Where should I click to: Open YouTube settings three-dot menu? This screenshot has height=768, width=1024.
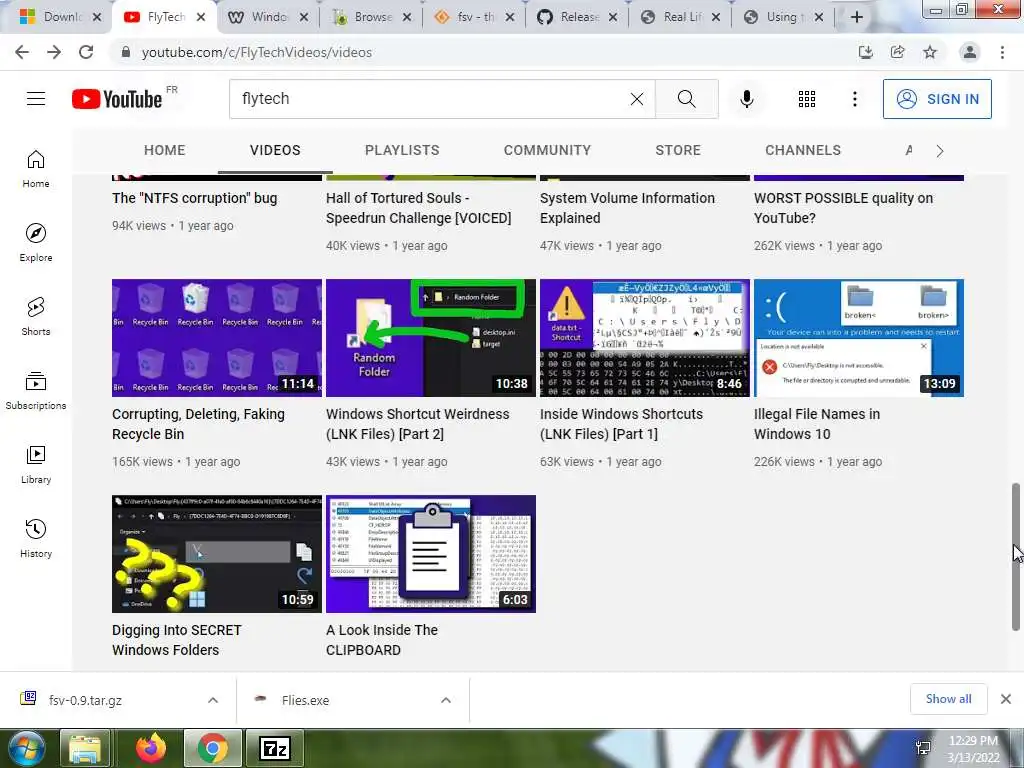(x=855, y=99)
